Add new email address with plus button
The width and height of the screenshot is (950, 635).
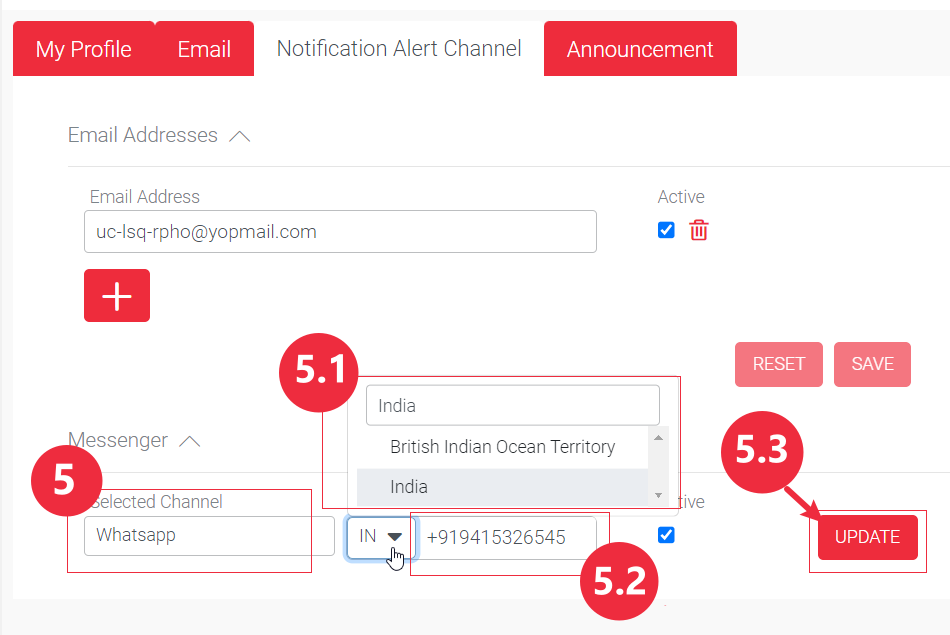click(117, 295)
